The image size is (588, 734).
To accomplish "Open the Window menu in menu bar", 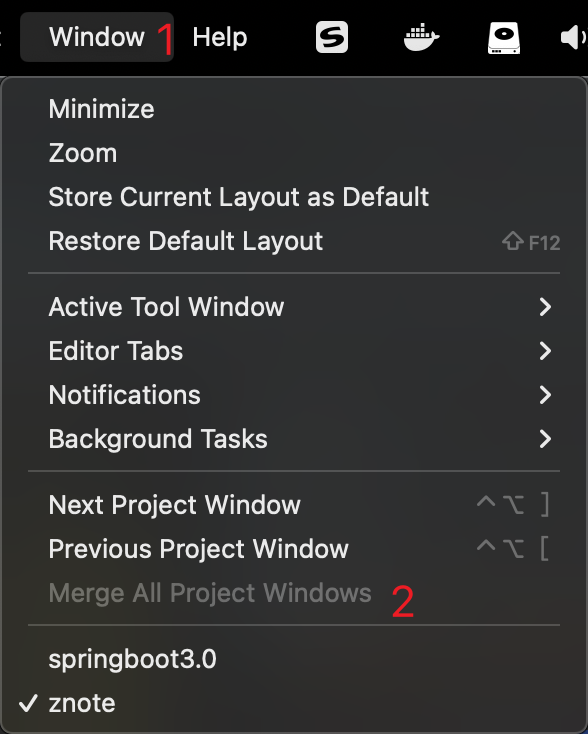I will point(97,37).
